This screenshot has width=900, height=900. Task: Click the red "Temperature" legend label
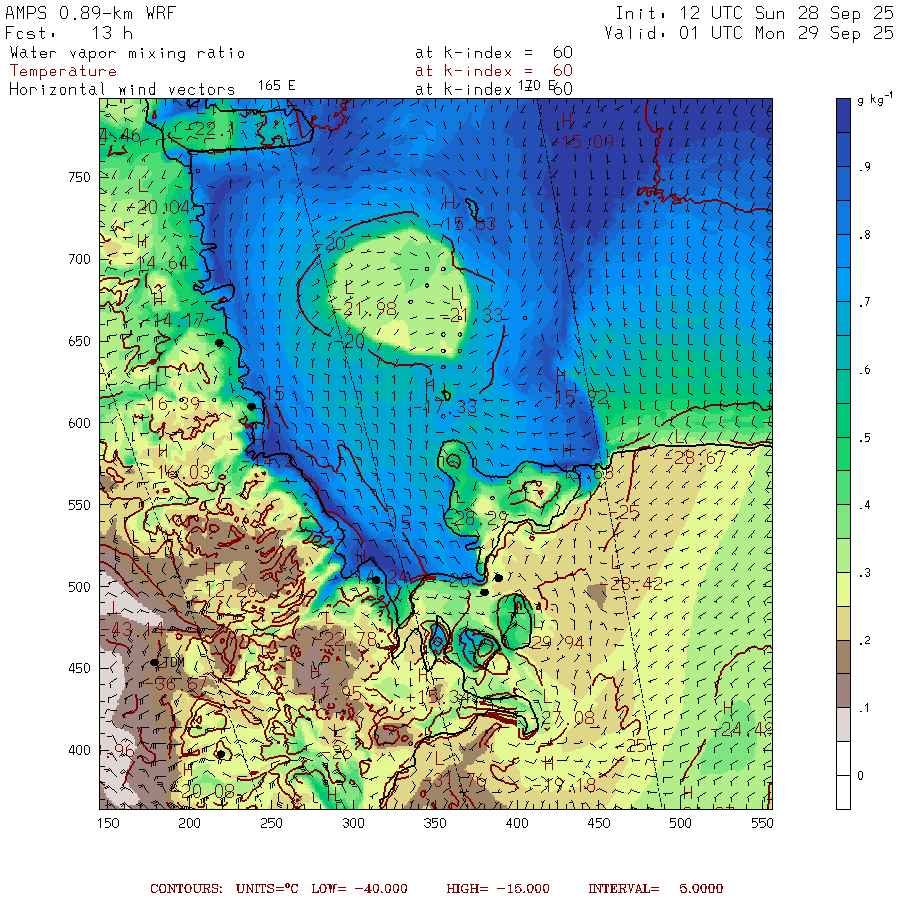63,71
